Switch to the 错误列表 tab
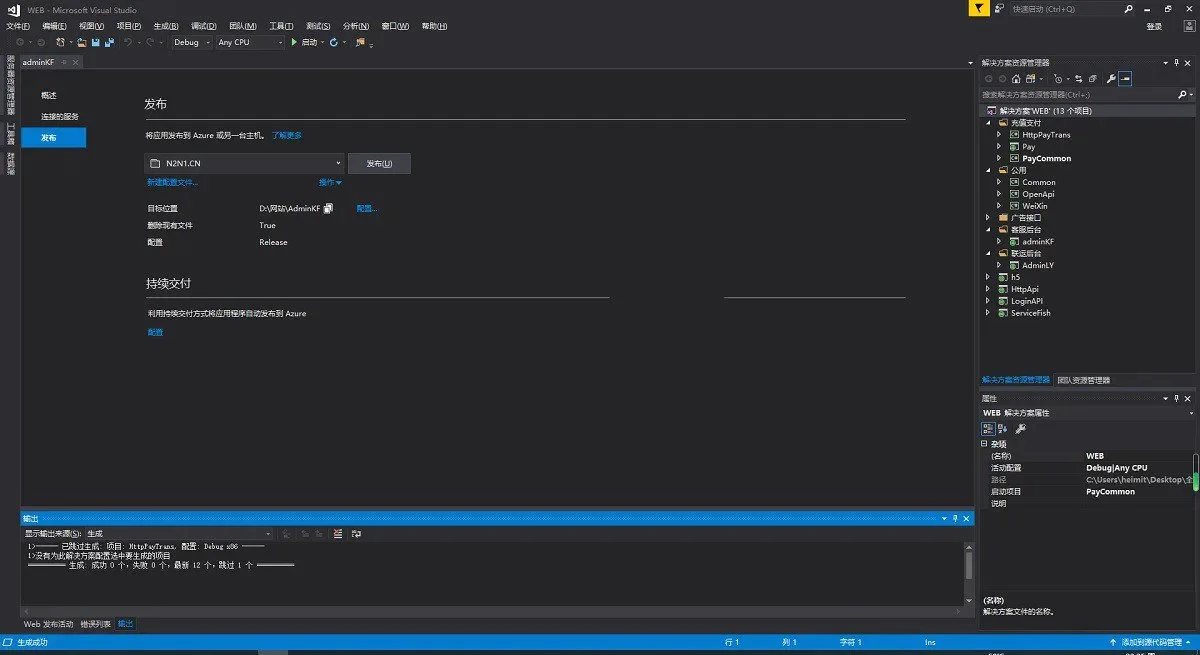Image resolution: width=1200 pixels, height=655 pixels. coord(96,624)
